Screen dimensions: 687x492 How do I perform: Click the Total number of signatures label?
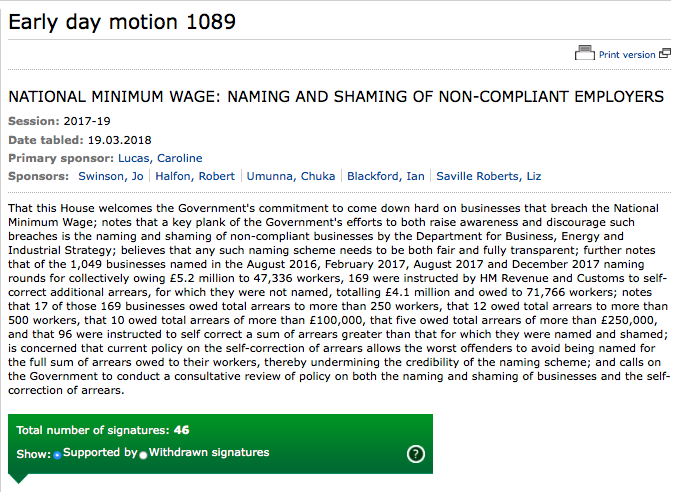pyautogui.click(x=94, y=431)
